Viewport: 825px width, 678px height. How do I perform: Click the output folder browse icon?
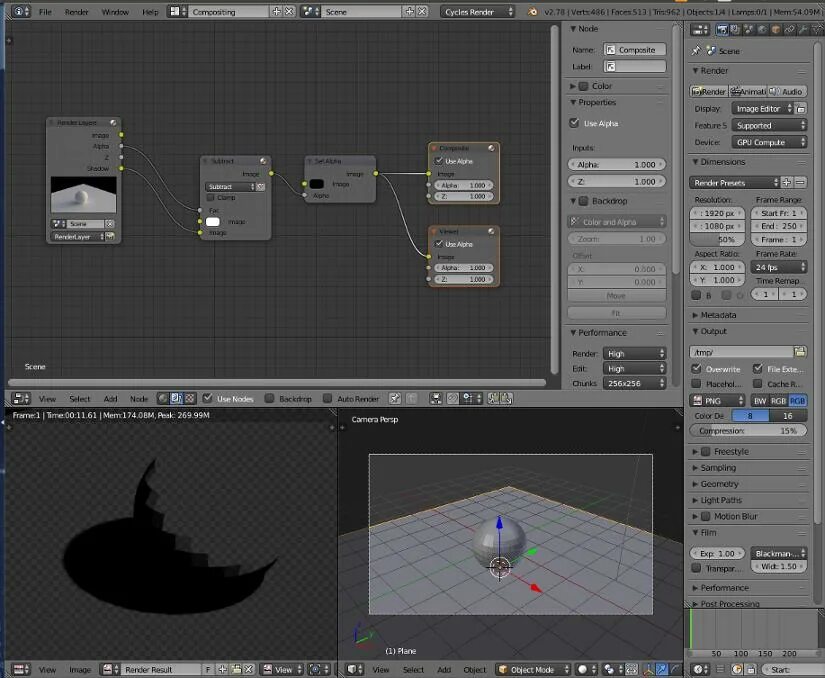tap(800, 352)
